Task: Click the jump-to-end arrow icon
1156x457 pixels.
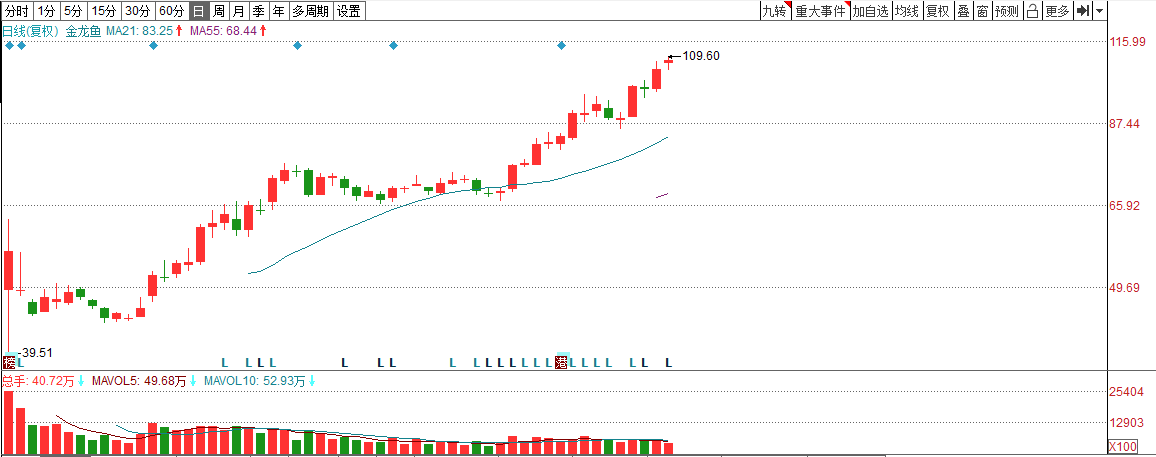Action: (1082, 11)
